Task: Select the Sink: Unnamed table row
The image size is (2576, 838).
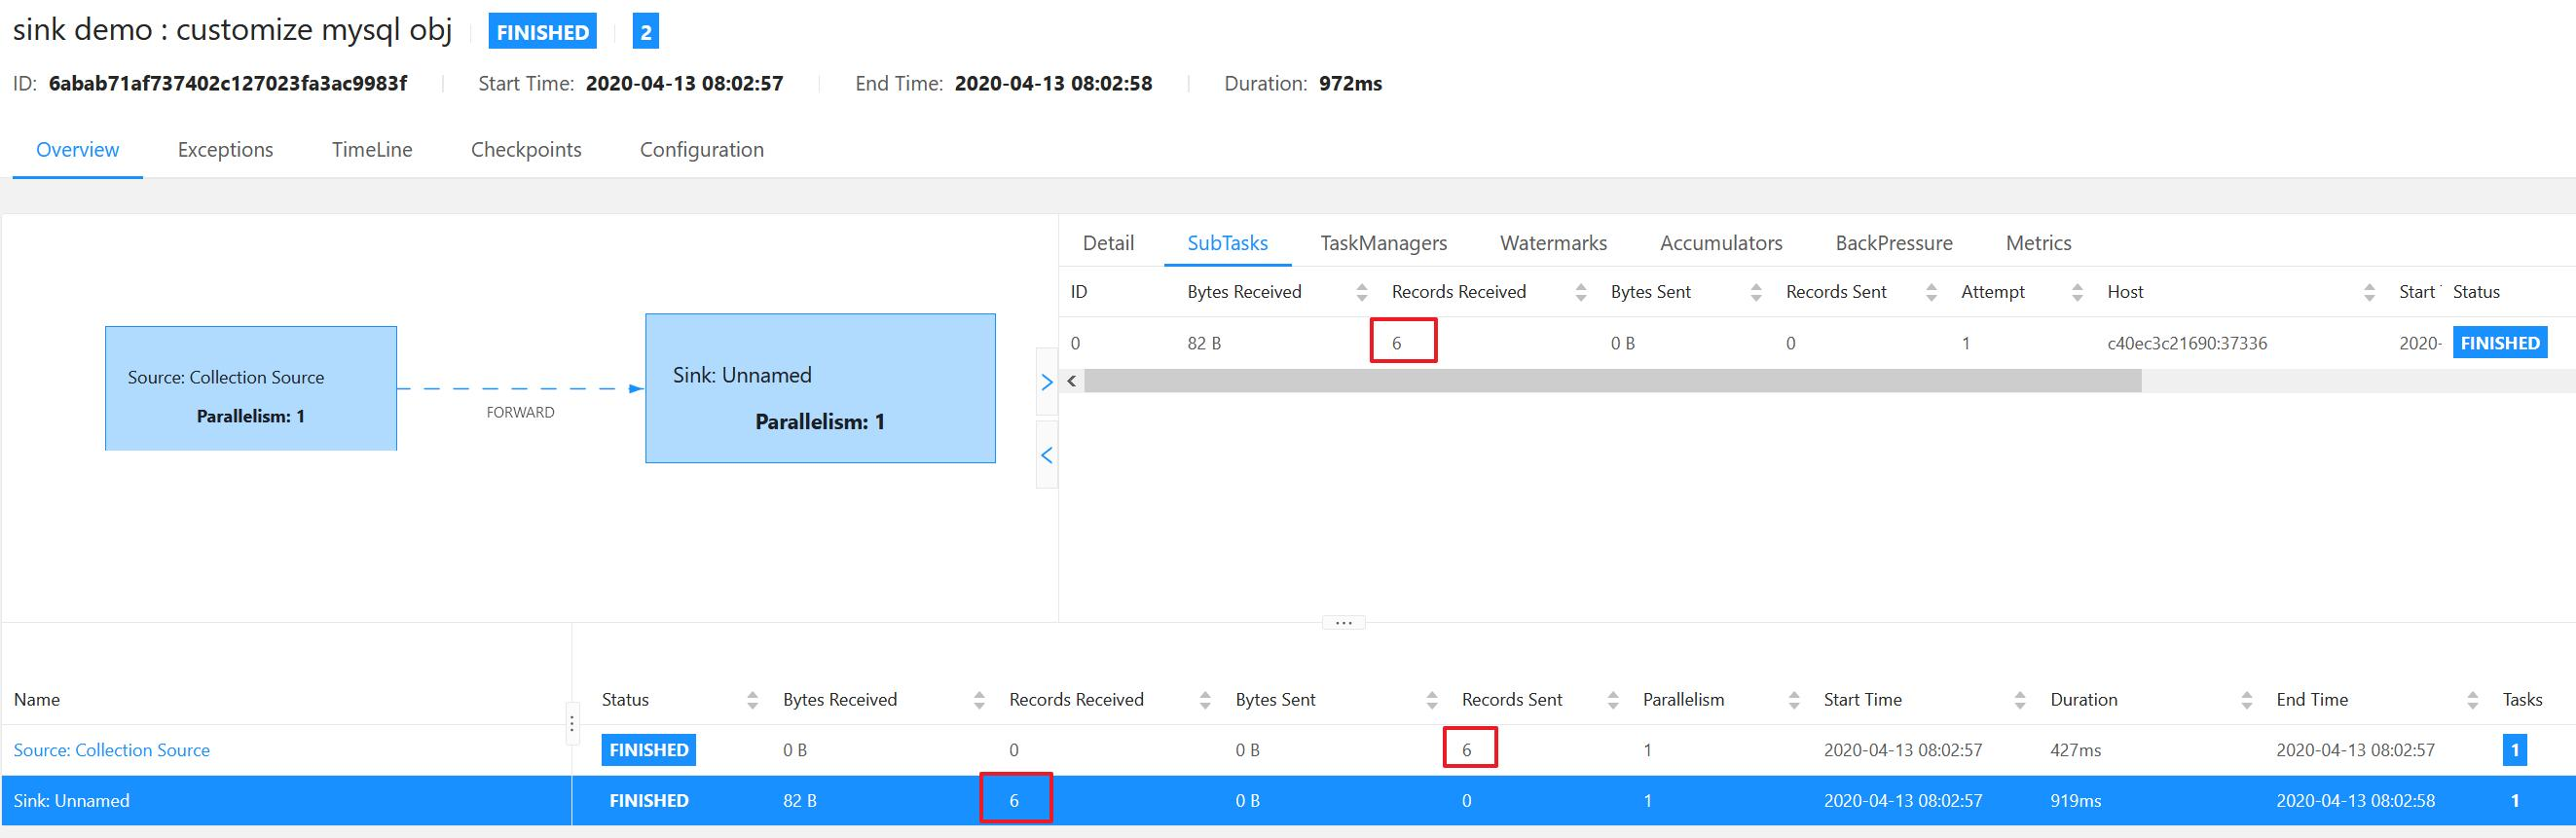Action: 1288,801
